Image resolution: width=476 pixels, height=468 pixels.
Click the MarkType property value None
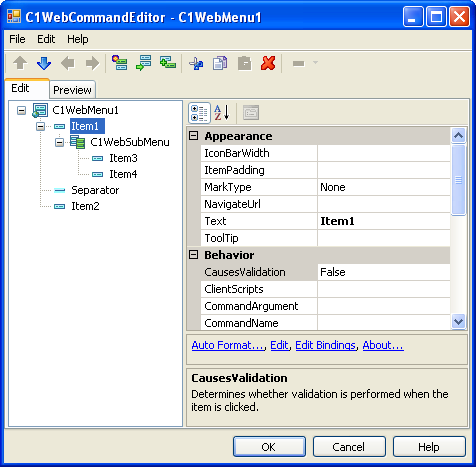coord(384,187)
